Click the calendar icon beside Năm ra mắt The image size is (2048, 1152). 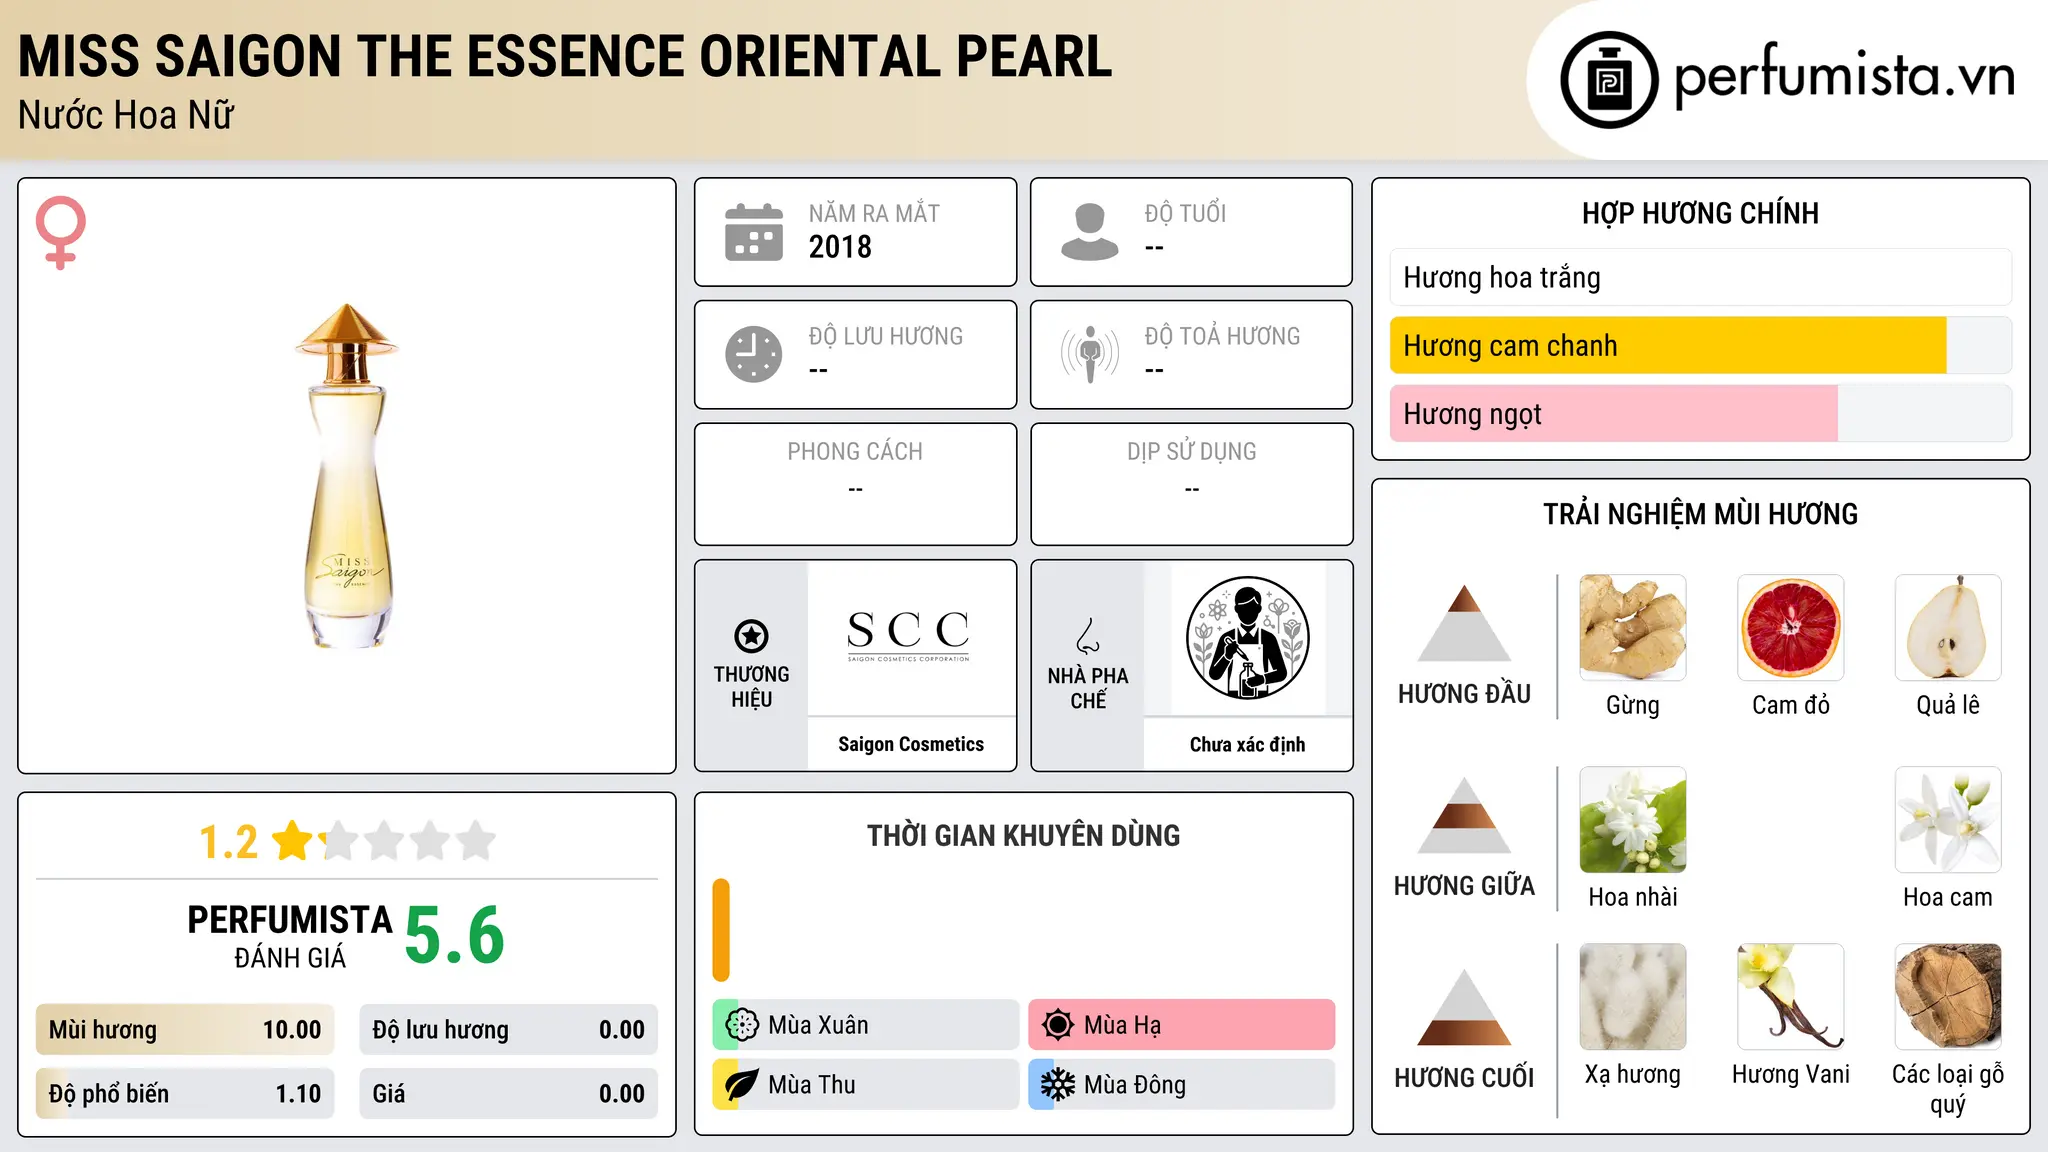tap(754, 232)
